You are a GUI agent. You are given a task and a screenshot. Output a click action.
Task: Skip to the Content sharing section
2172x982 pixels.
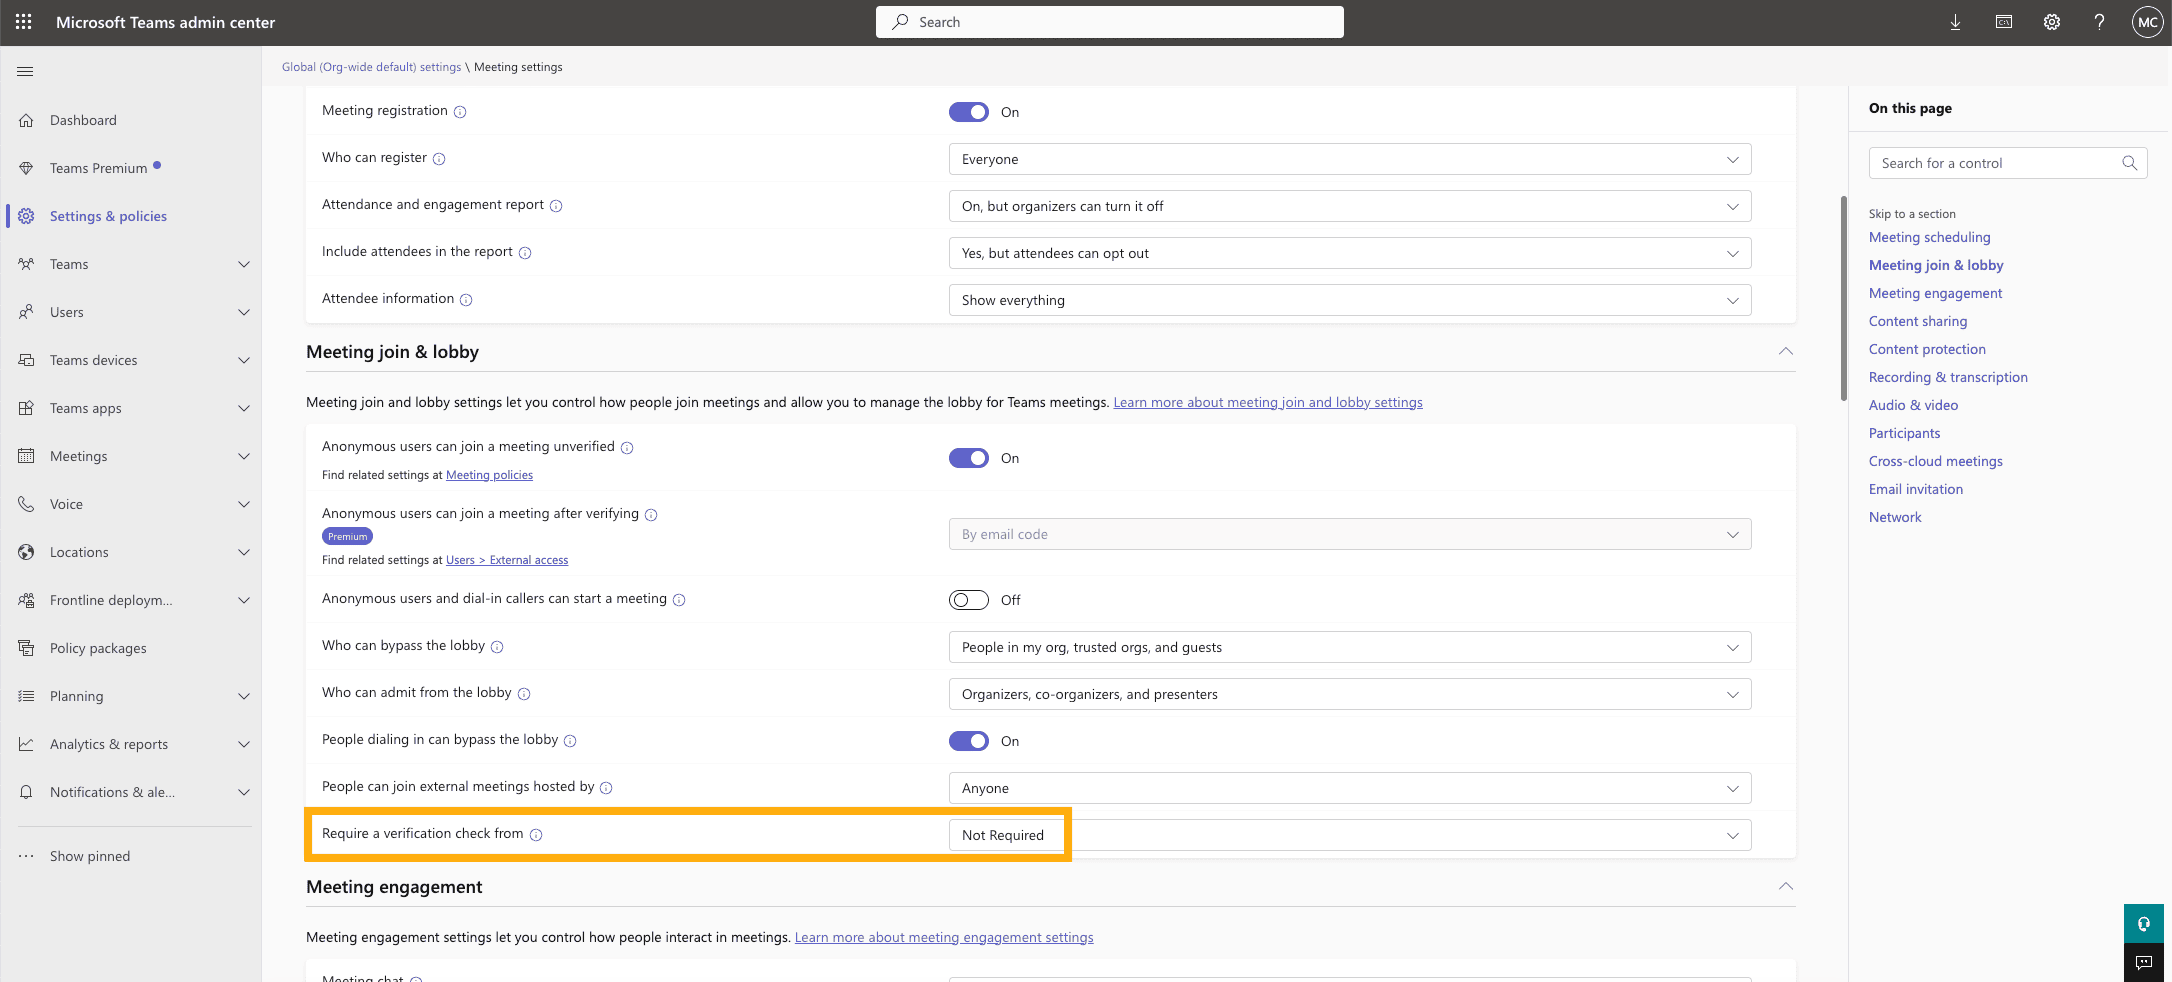[1918, 321]
